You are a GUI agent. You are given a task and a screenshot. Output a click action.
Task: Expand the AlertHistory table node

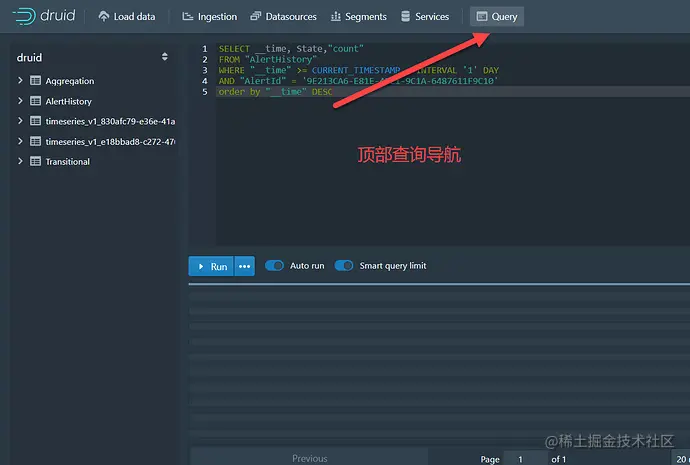point(20,100)
